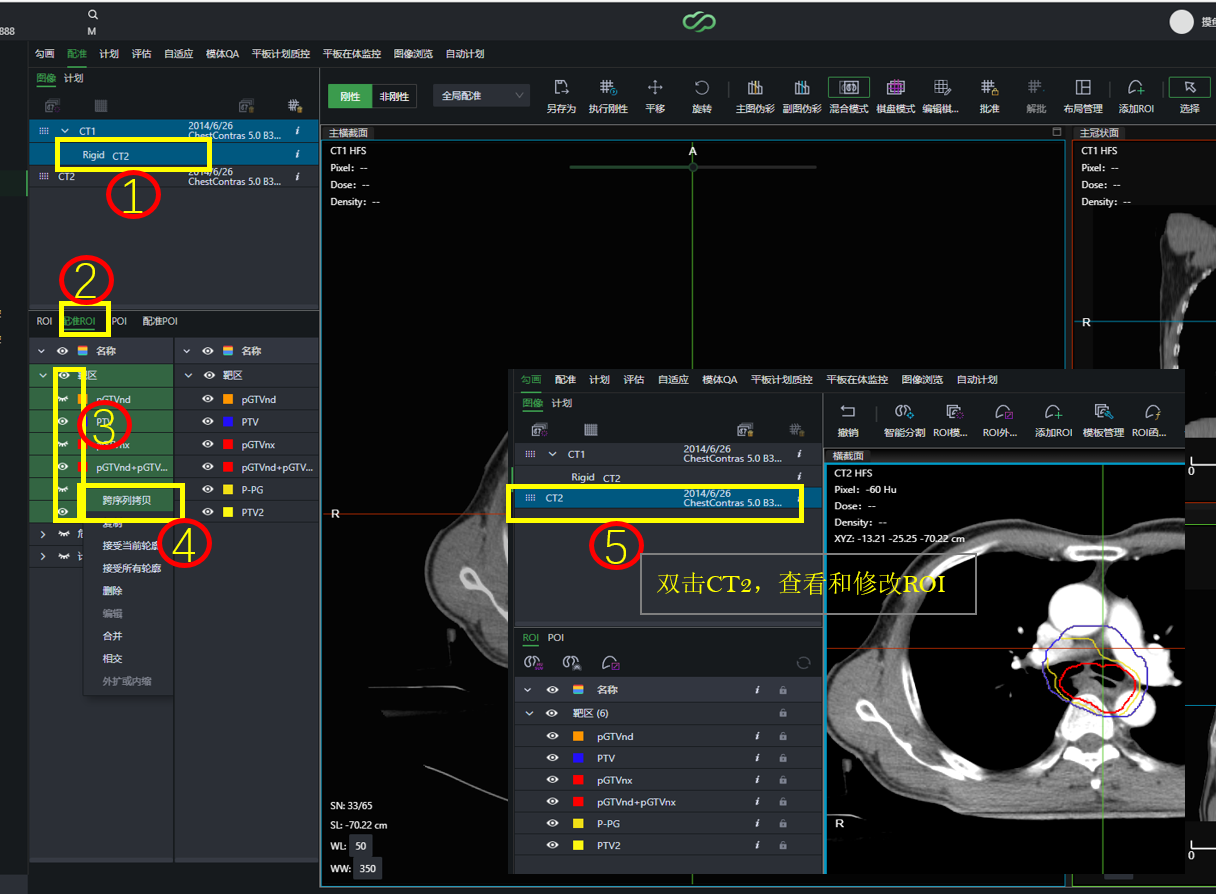Switch to the 配准POI tab

pyautogui.click(x=160, y=321)
